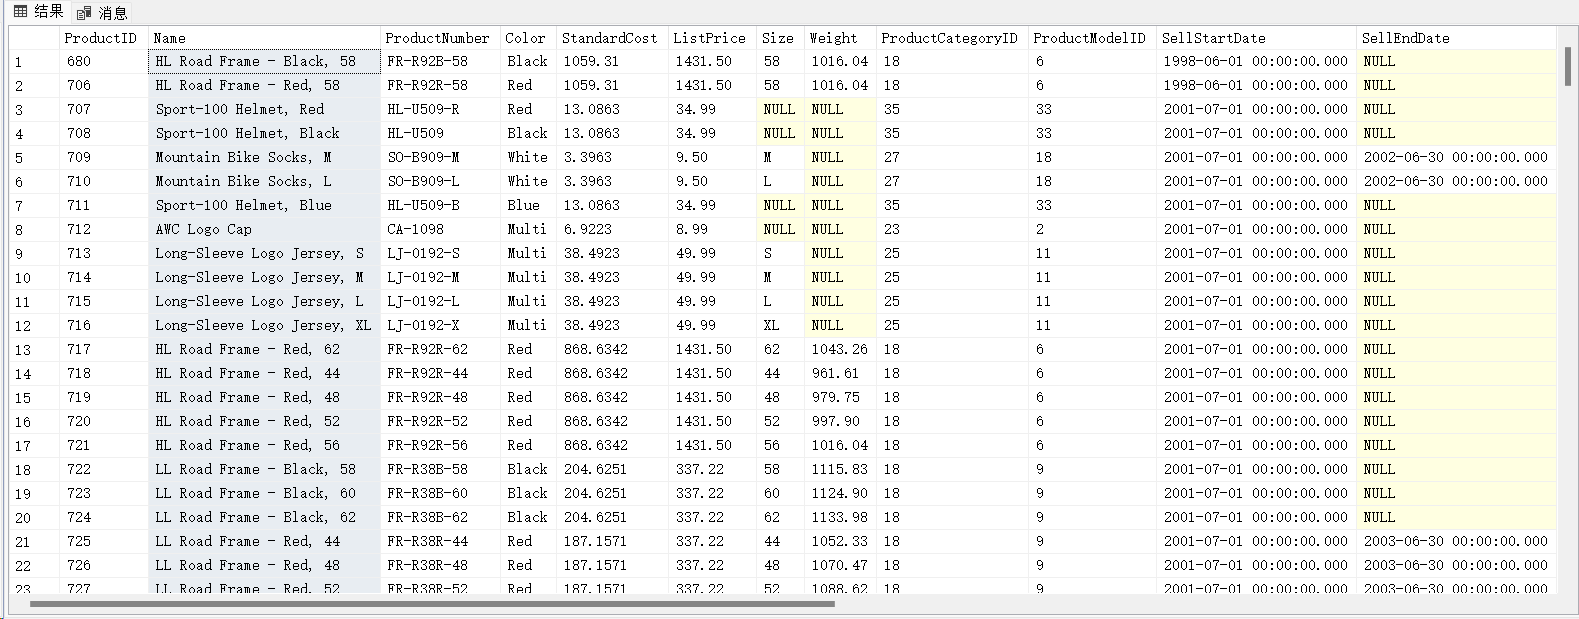Viewport: 1579px width, 619px height.
Task: Click ProductNumber cell CA-1098
Action: (x=440, y=229)
